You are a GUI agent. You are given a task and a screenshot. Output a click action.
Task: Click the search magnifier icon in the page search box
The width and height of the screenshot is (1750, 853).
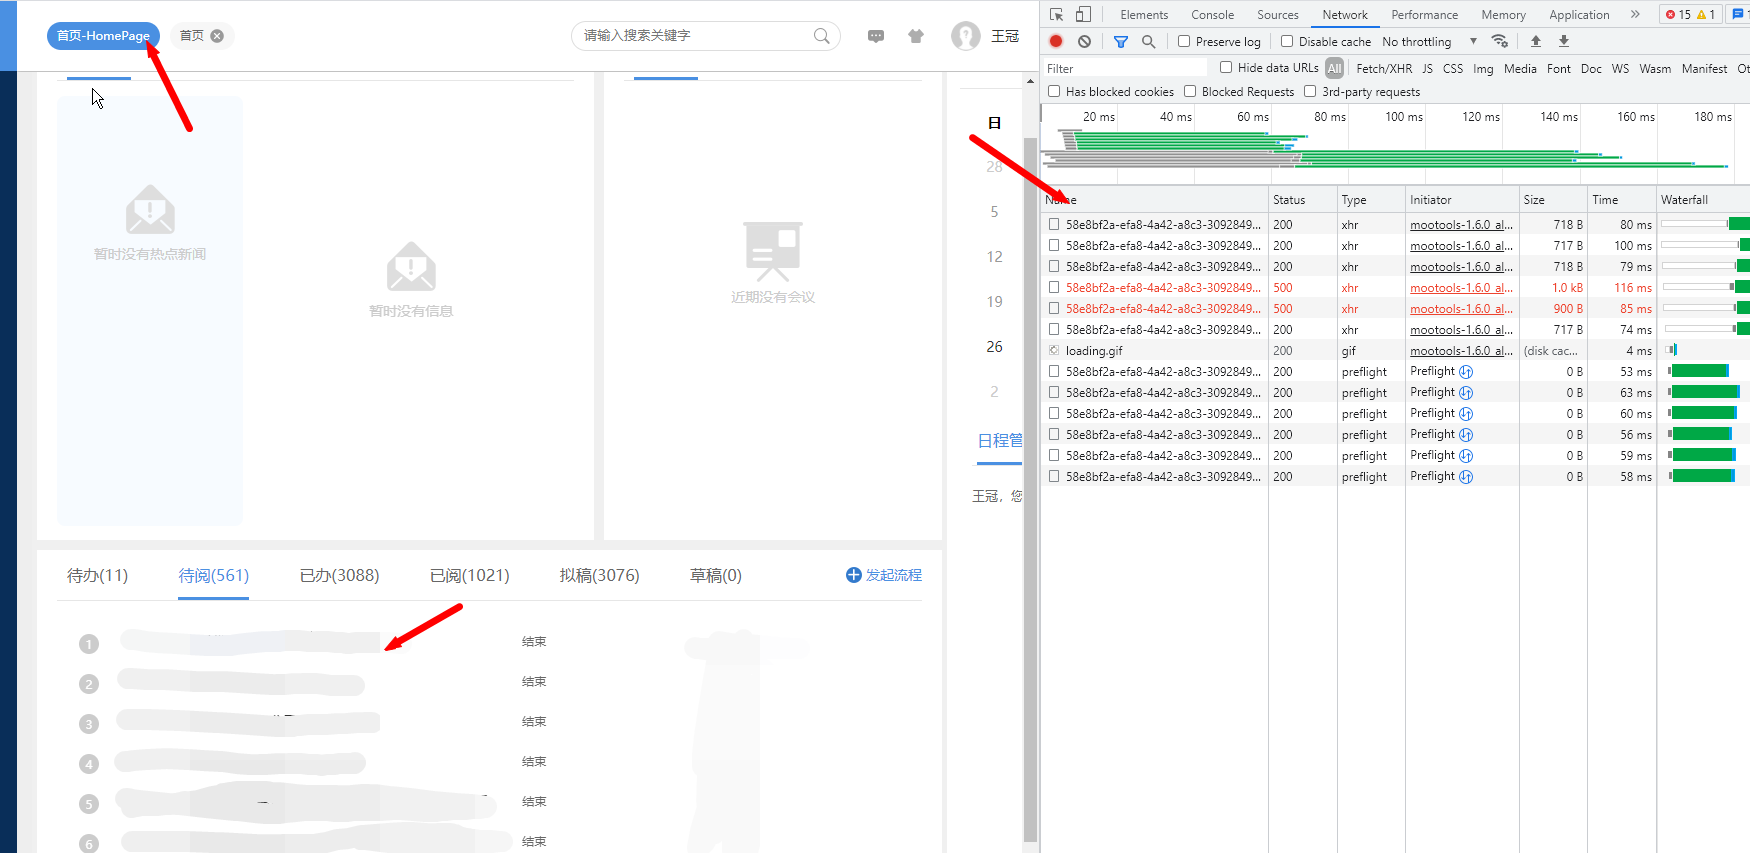pyautogui.click(x=822, y=36)
